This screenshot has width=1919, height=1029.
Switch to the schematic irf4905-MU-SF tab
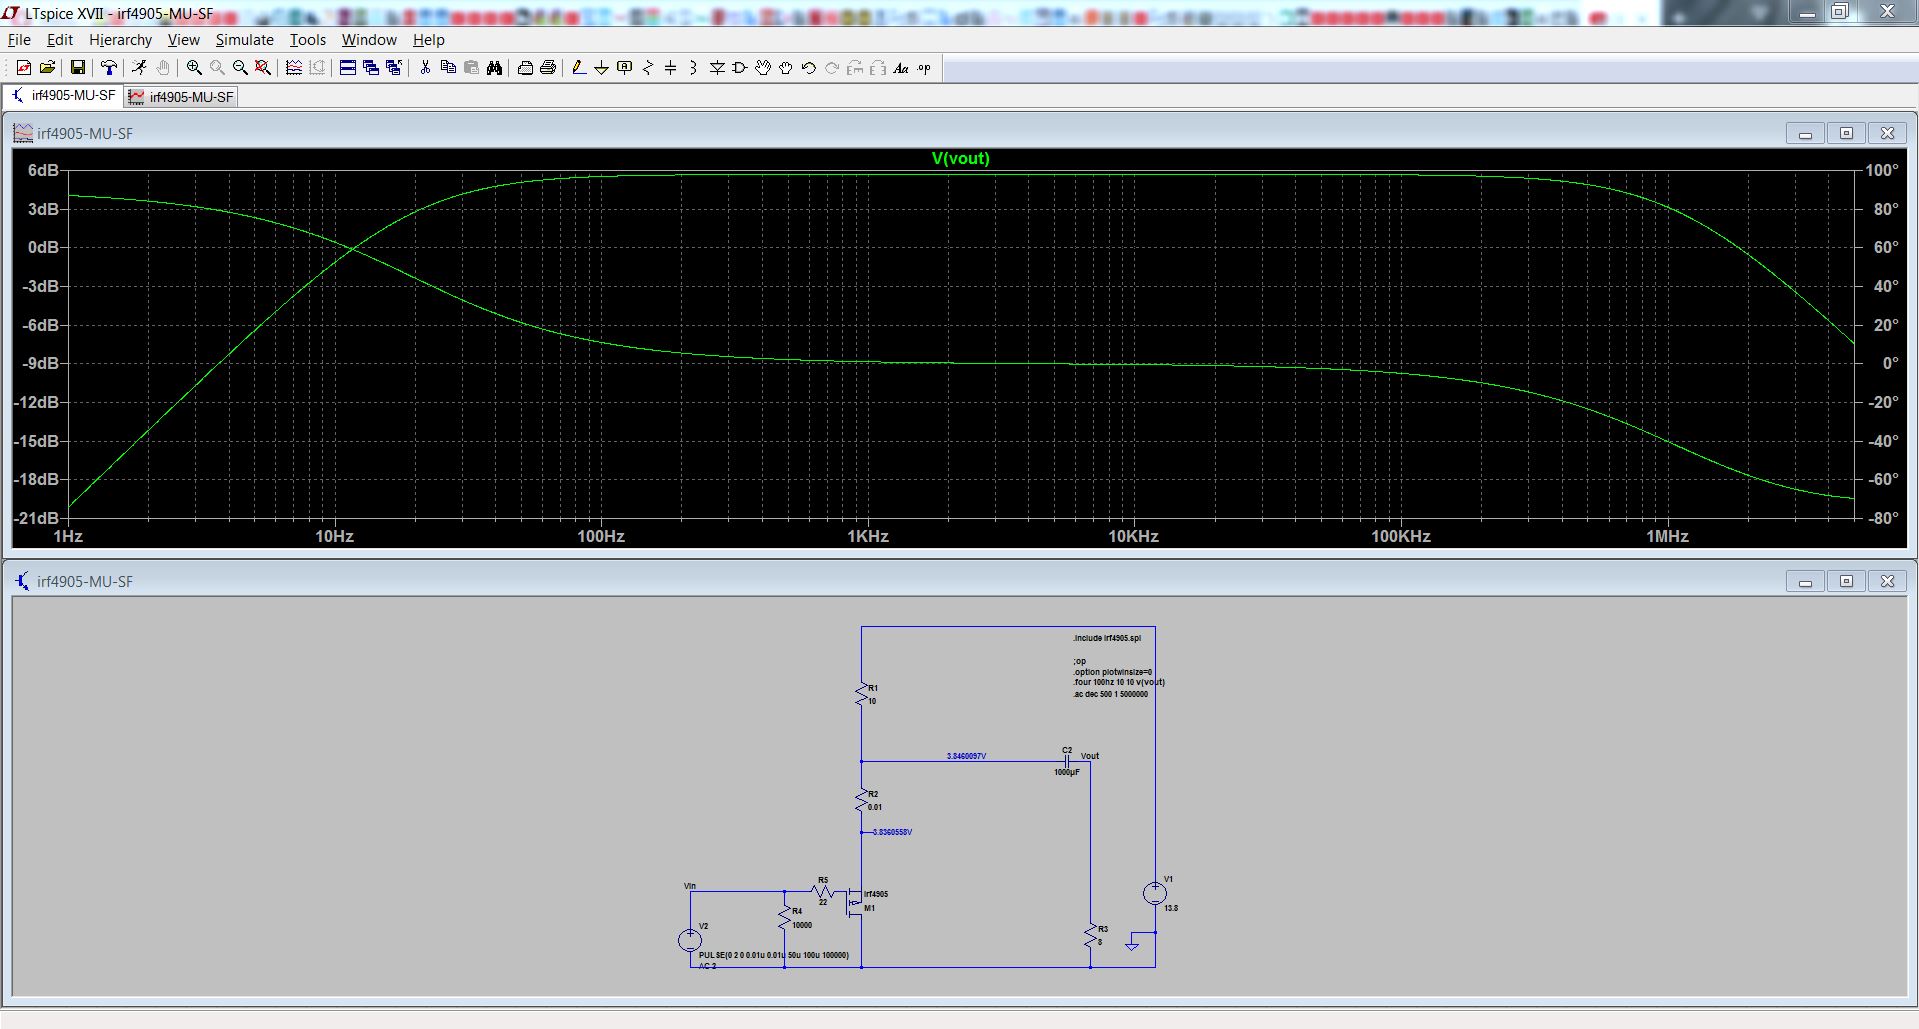(63, 96)
